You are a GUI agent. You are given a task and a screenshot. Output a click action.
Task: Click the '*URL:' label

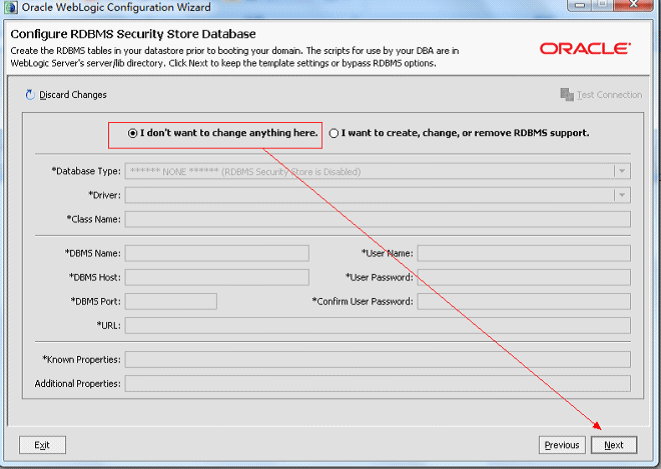[x=109, y=325]
